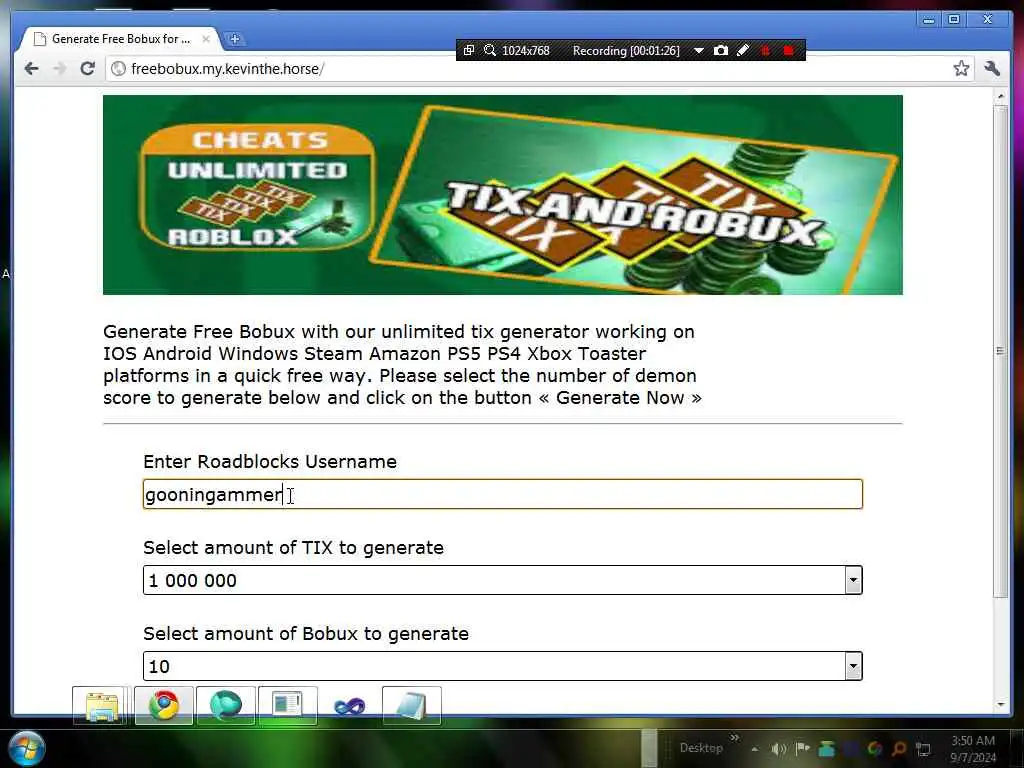Open a new tab with the plus button

pyautogui.click(x=234, y=39)
